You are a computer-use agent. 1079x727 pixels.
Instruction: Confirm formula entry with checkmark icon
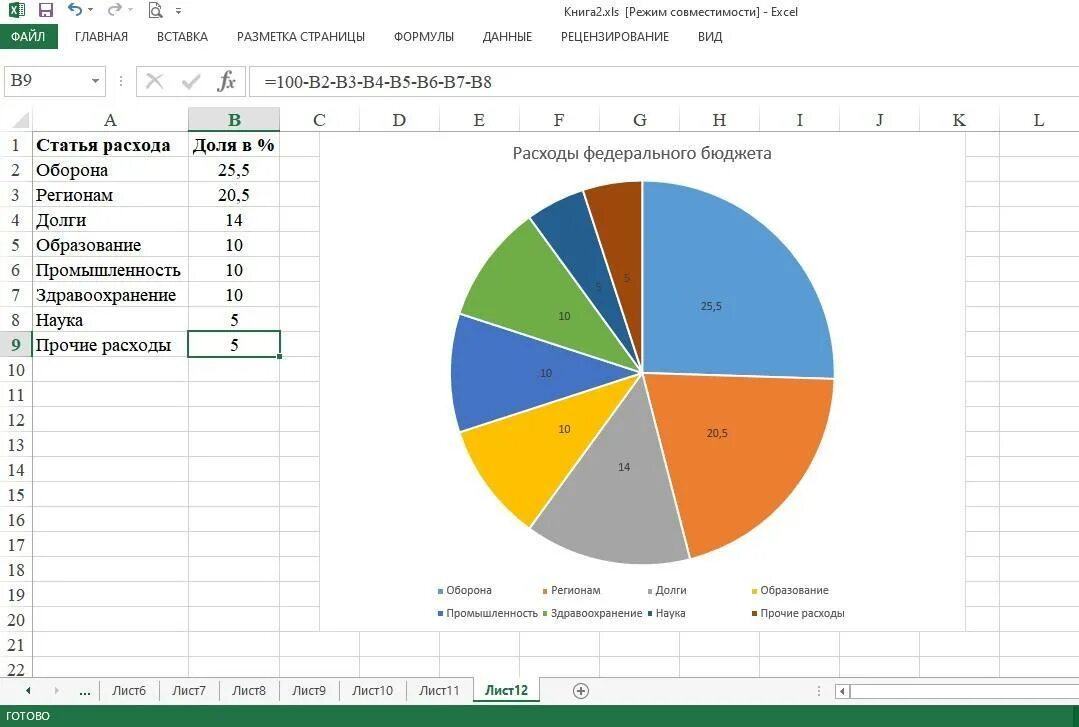click(191, 82)
